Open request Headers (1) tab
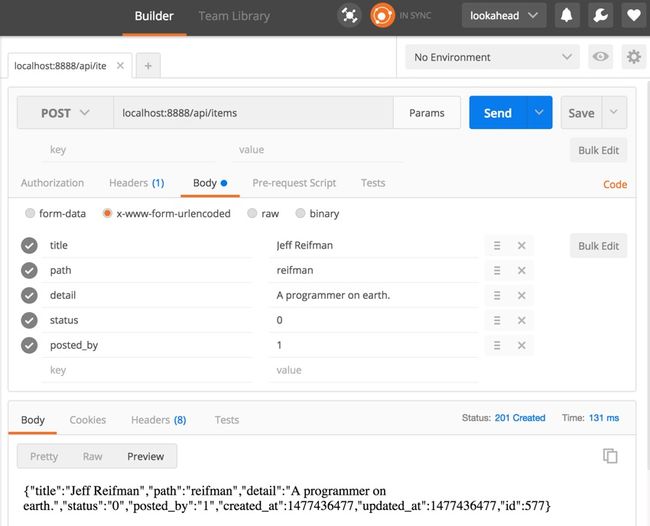Image resolution: width=650 pixels, height=526 pixels. (x=136, y=183)
